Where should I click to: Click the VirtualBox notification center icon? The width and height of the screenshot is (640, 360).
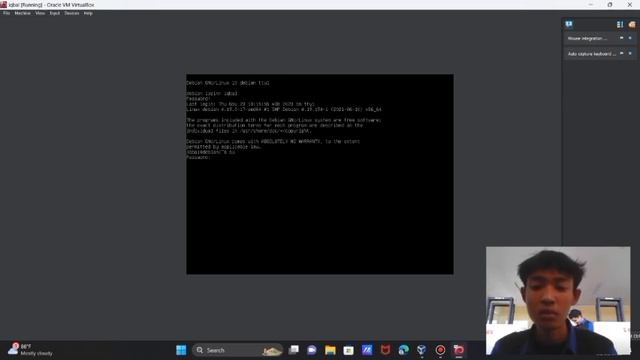[x=569, y=24]
